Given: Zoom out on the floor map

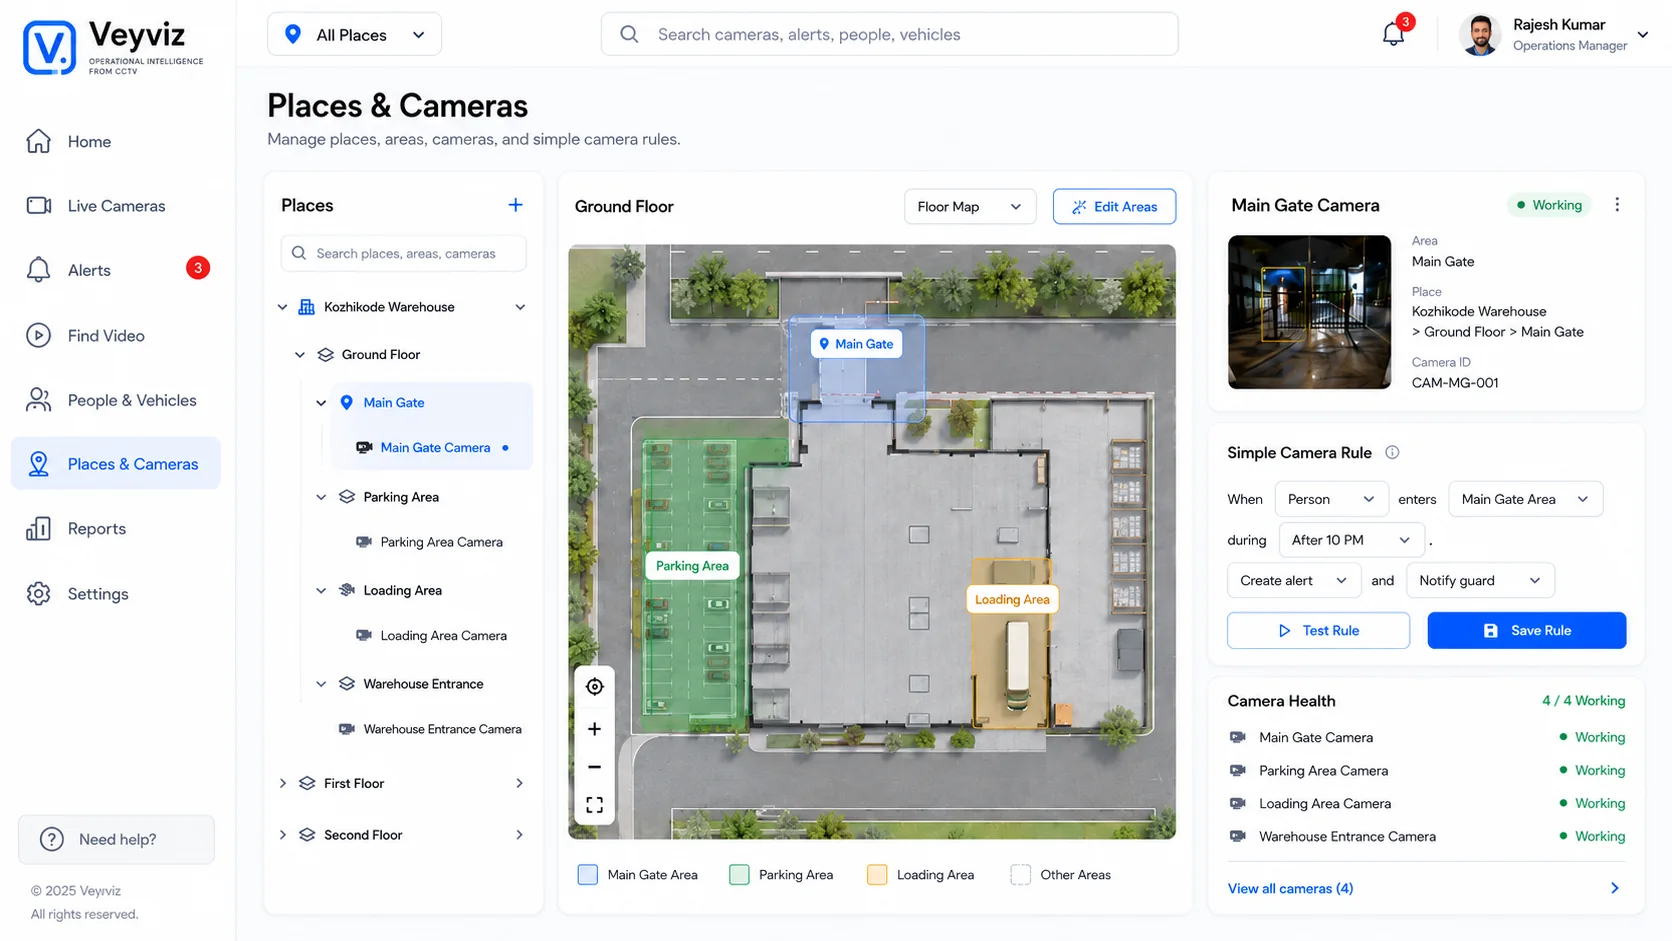Looking at the screenshot, I should click(x=594, y=767).
